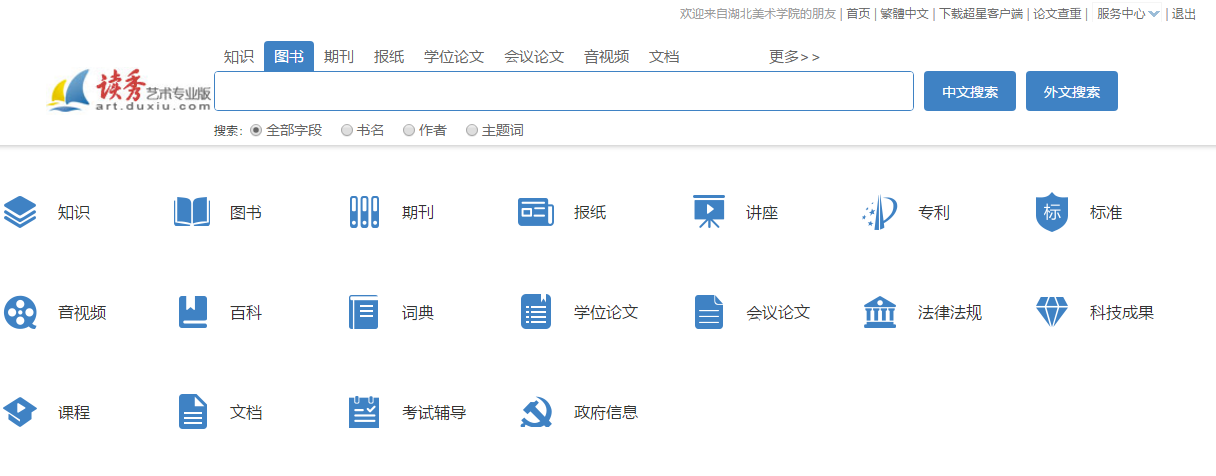Viewport: 1216px width, 476px height.
Task: Click the 词典 category label
Action: [418, 313]
